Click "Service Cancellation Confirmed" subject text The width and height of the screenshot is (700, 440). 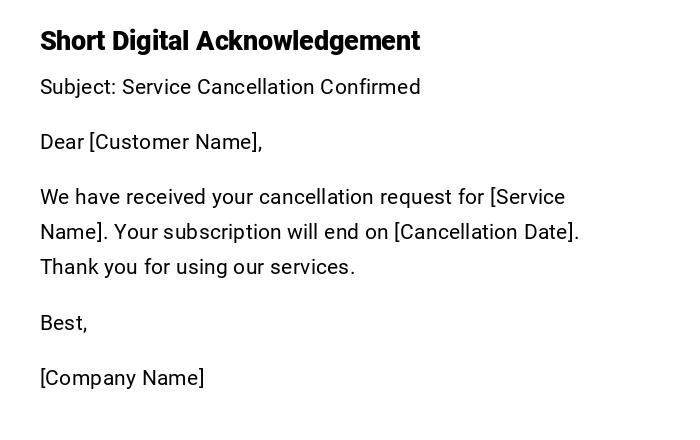[x=271, y=87]
